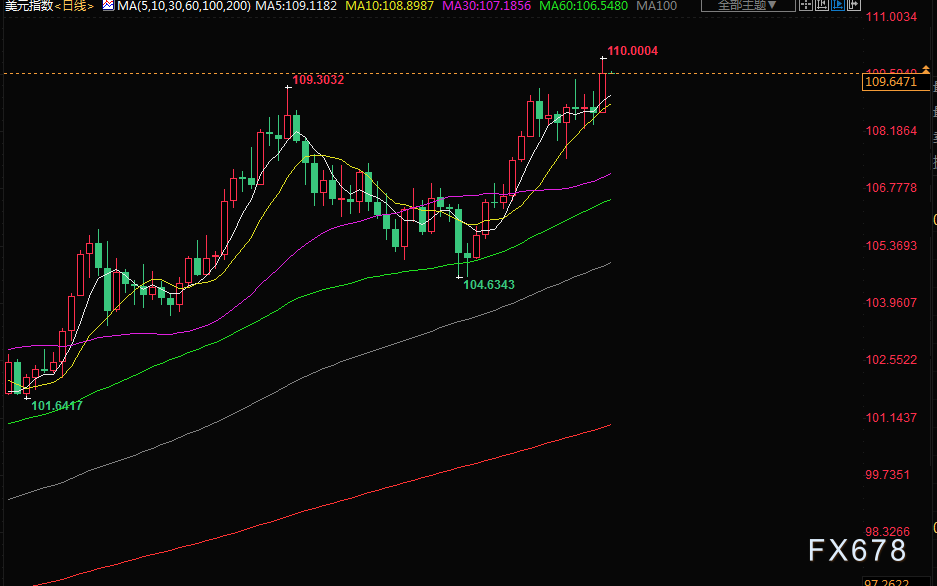Viewport: 937px width, 586px height.
Task: Click the orange double-arrow above the price label
Action: tap(926, 70)
